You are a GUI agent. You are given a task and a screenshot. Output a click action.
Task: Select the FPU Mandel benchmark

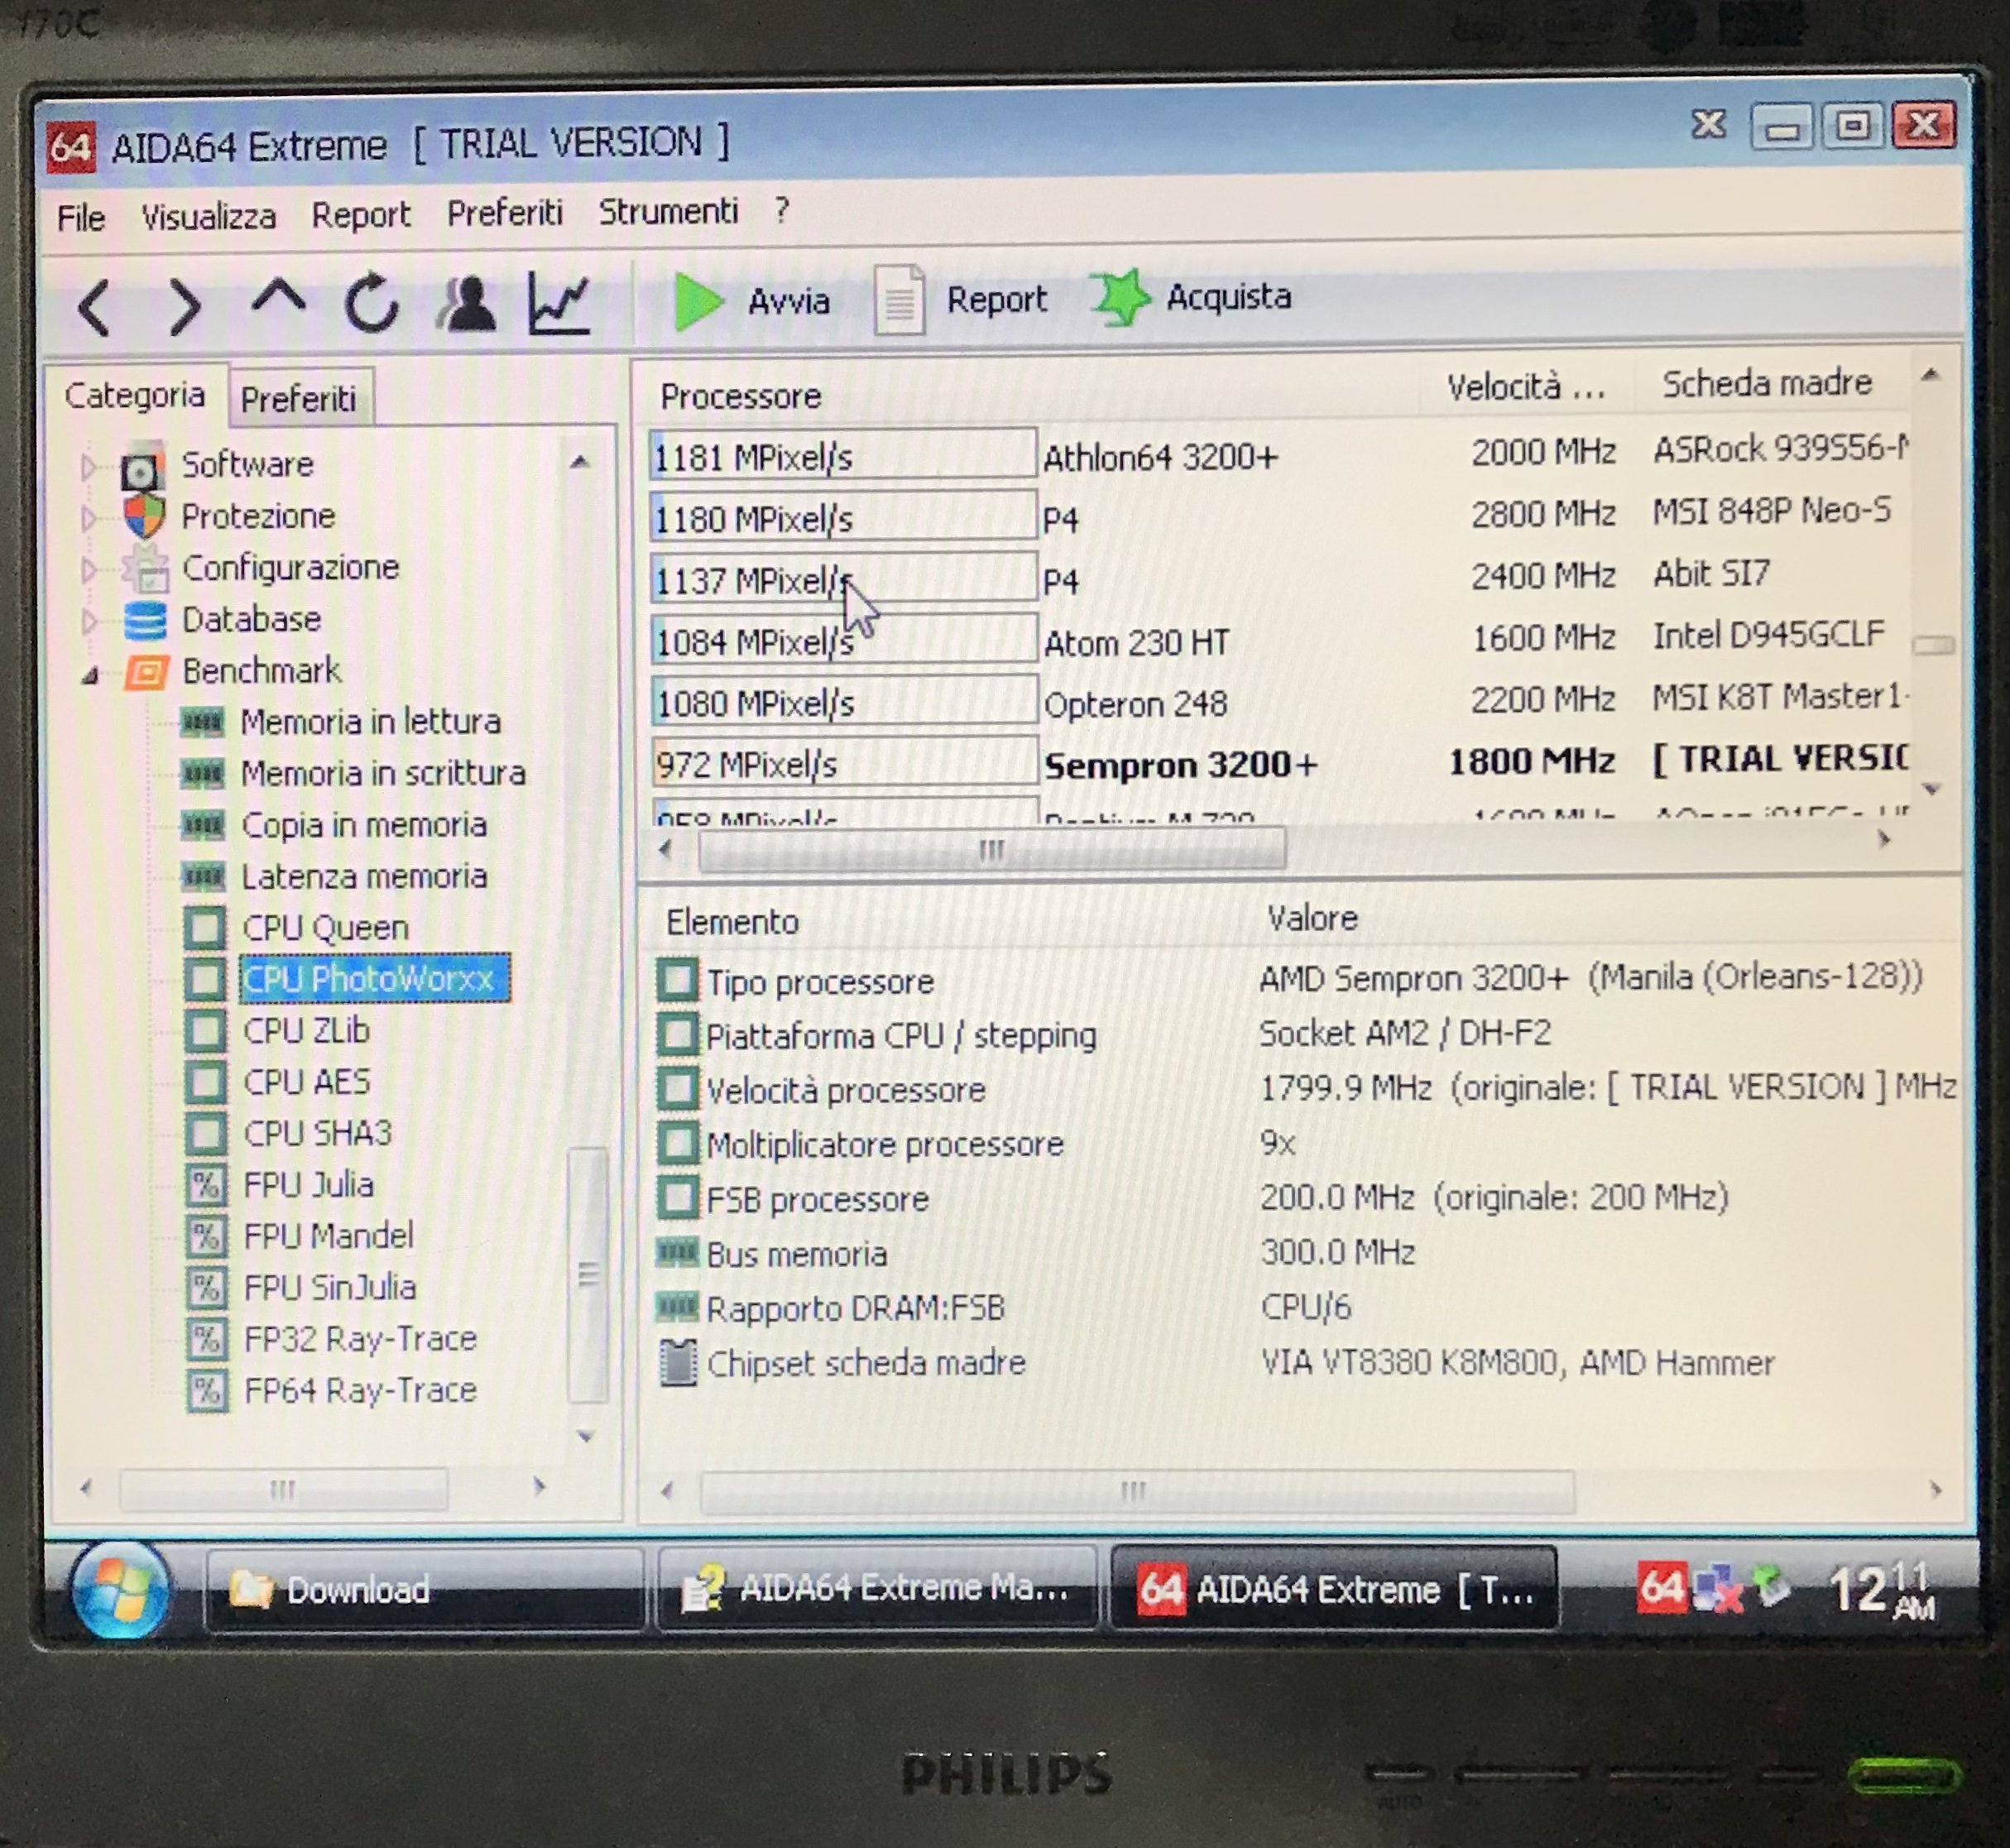coord(328,1236)
